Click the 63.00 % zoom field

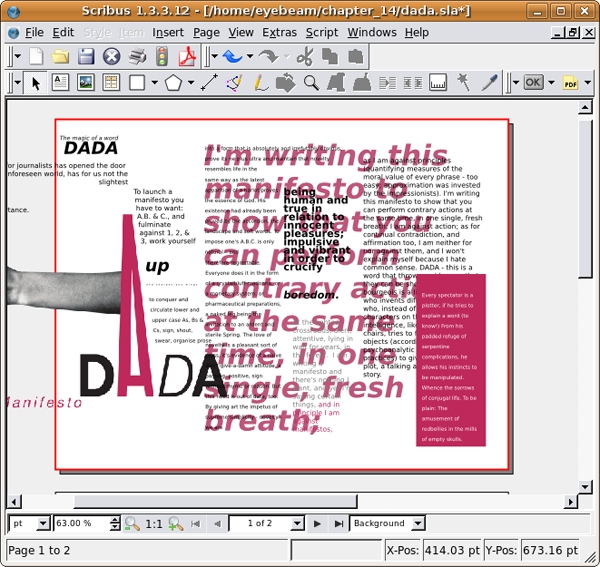[81, 523]
